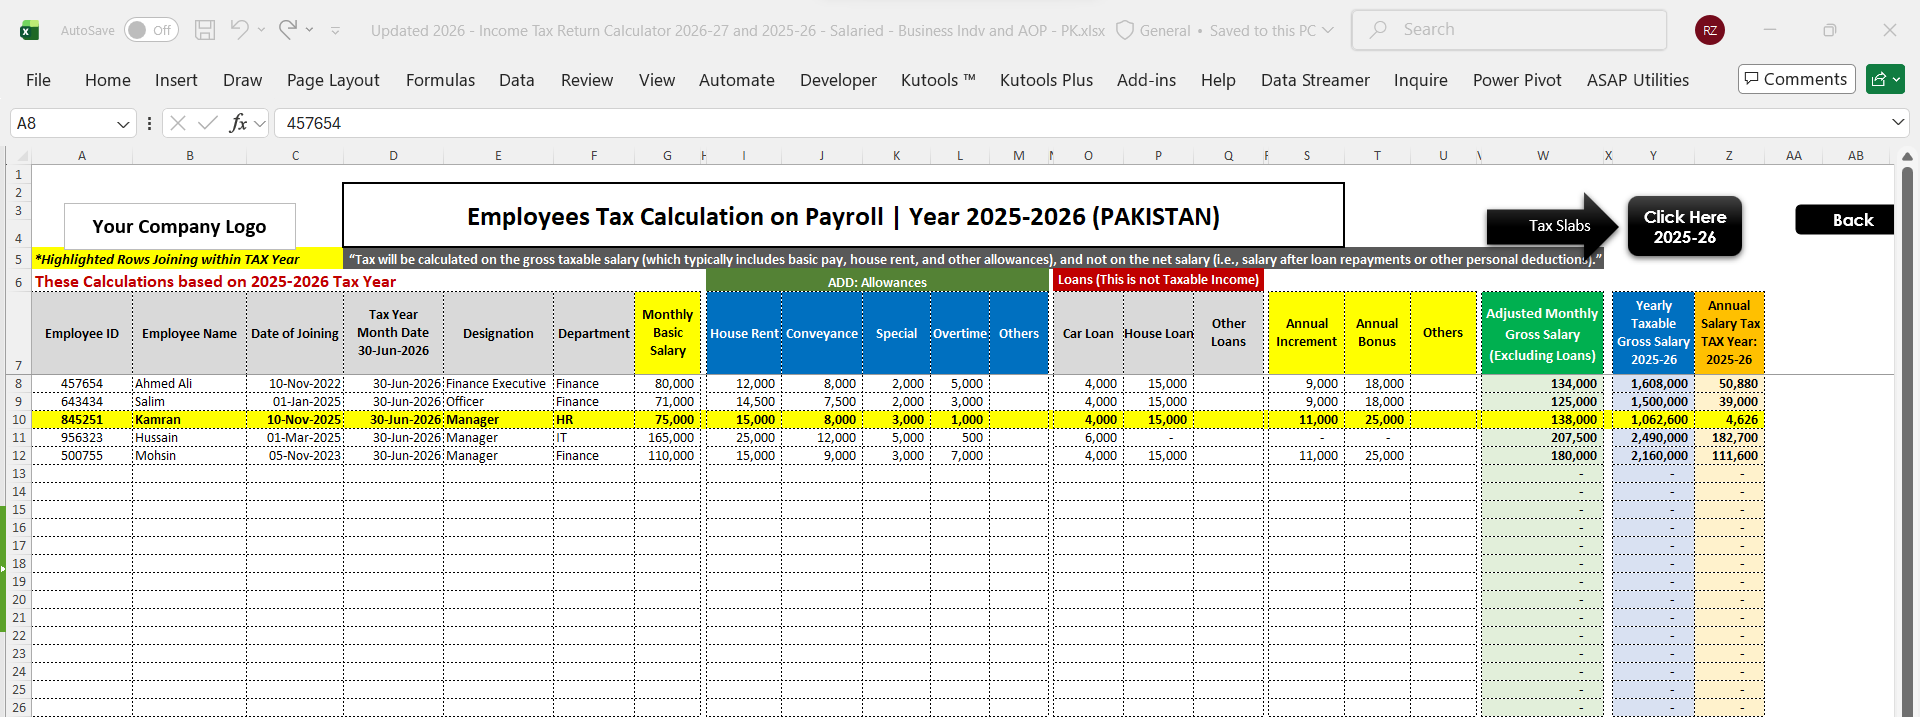Open the Undo history dropdown arrow
The image size is (1920, 717).
[x=262, y=30]
